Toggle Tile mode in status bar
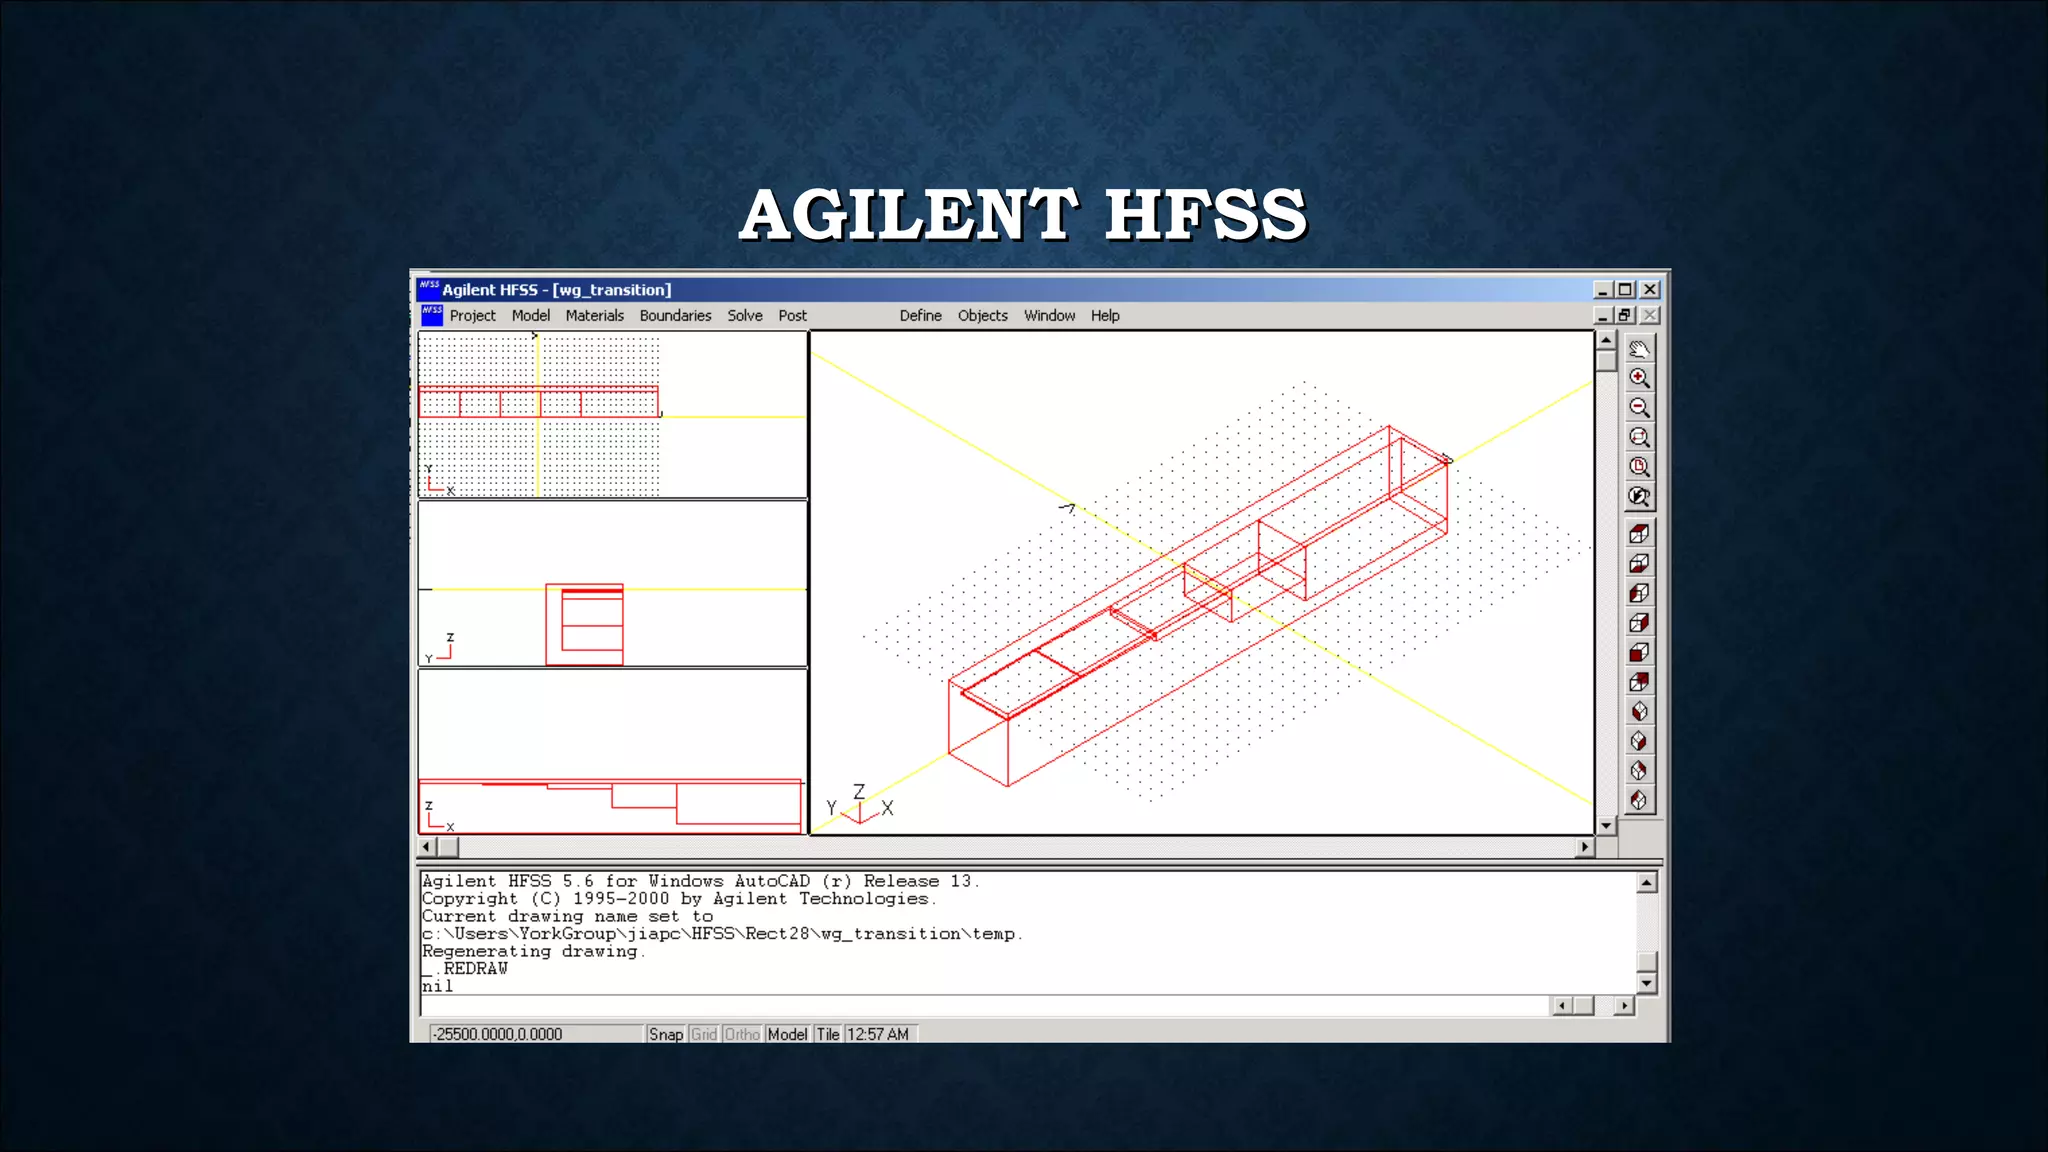Image resolution: width=2048 pixels, height=1152 pixels. pyautogui.click(x=828, y=1034)
